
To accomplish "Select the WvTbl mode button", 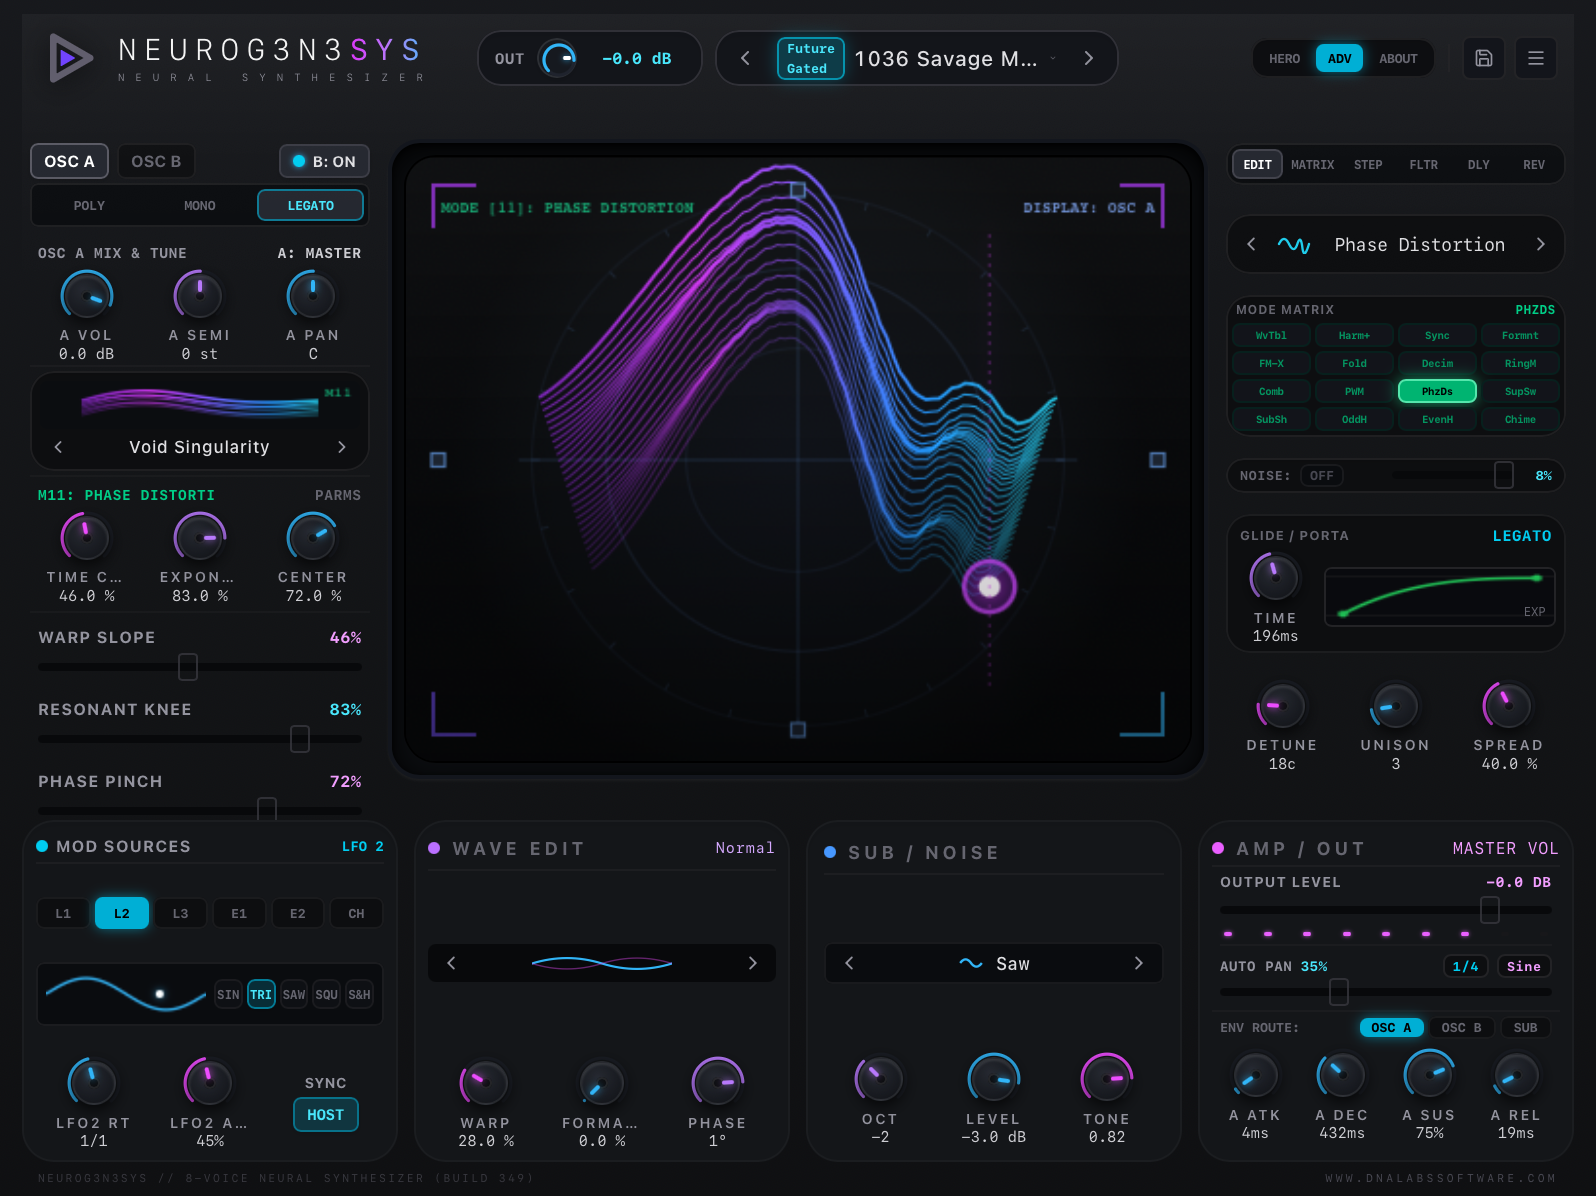I will [1271, 335].
